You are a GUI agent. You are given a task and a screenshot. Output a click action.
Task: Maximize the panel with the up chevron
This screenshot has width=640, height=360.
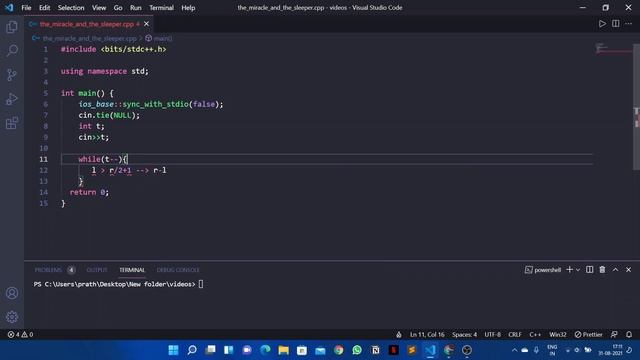click(616, 269)
